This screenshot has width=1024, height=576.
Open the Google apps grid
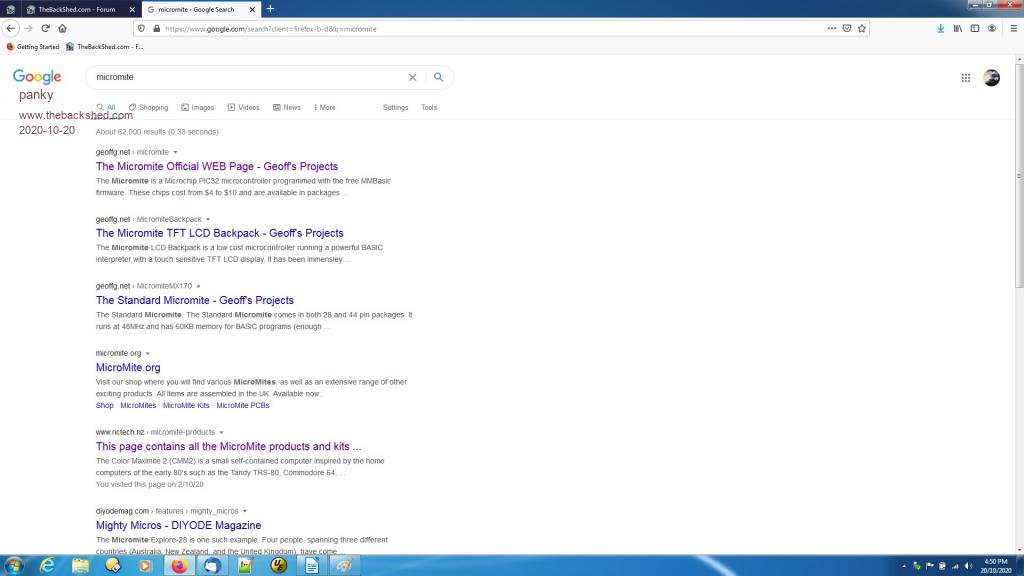click(965, 78)
